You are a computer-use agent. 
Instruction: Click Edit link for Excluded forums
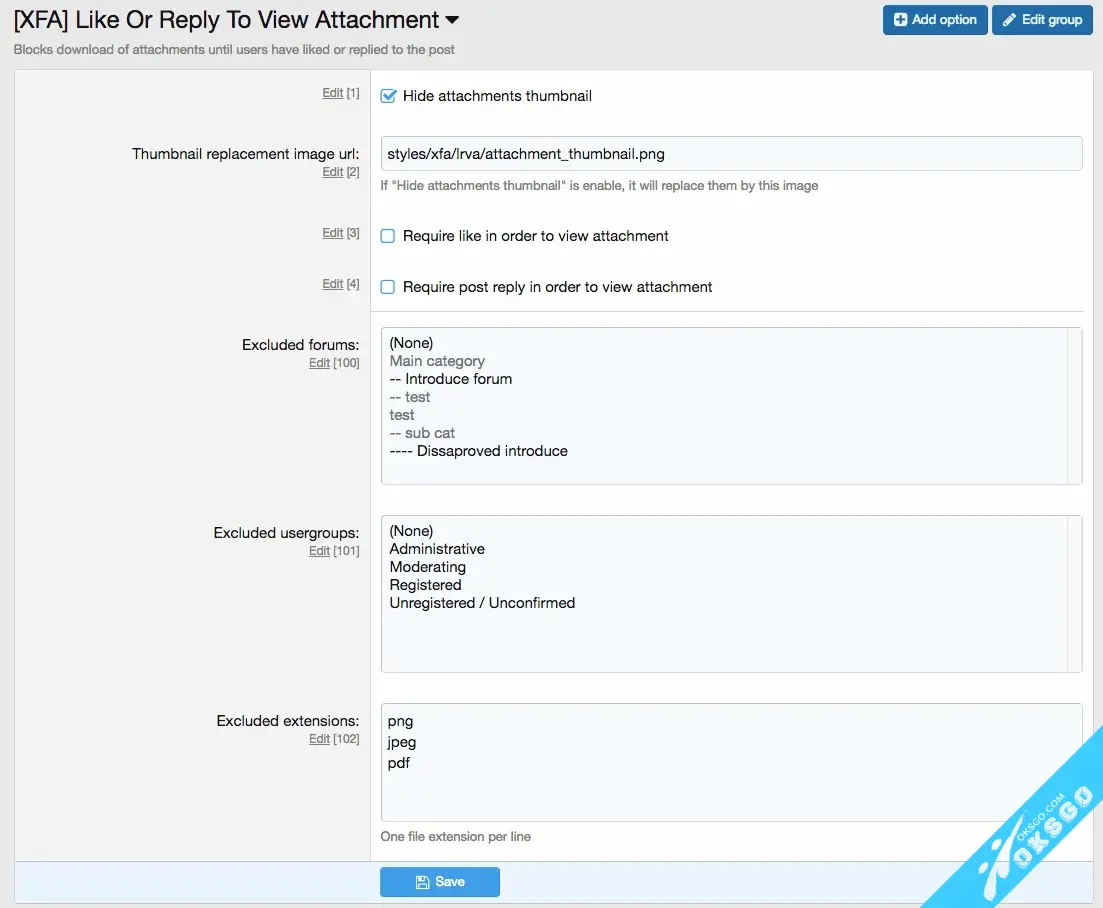319,363
